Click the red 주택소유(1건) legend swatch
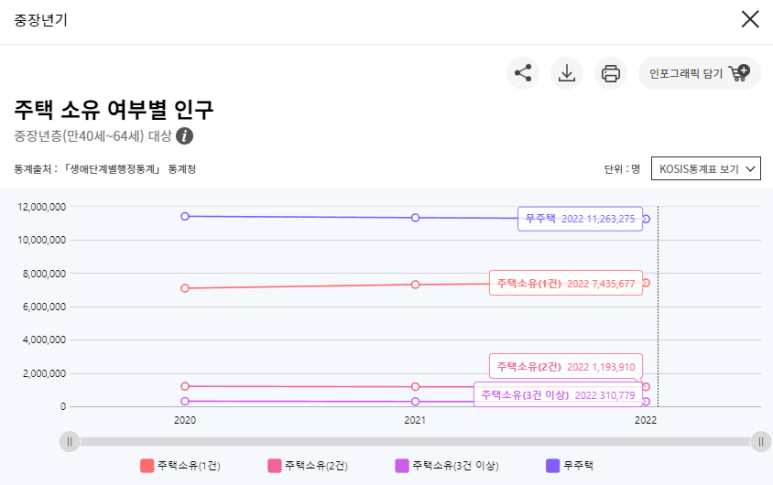773x485 pixels. click(x=147, y=465)
